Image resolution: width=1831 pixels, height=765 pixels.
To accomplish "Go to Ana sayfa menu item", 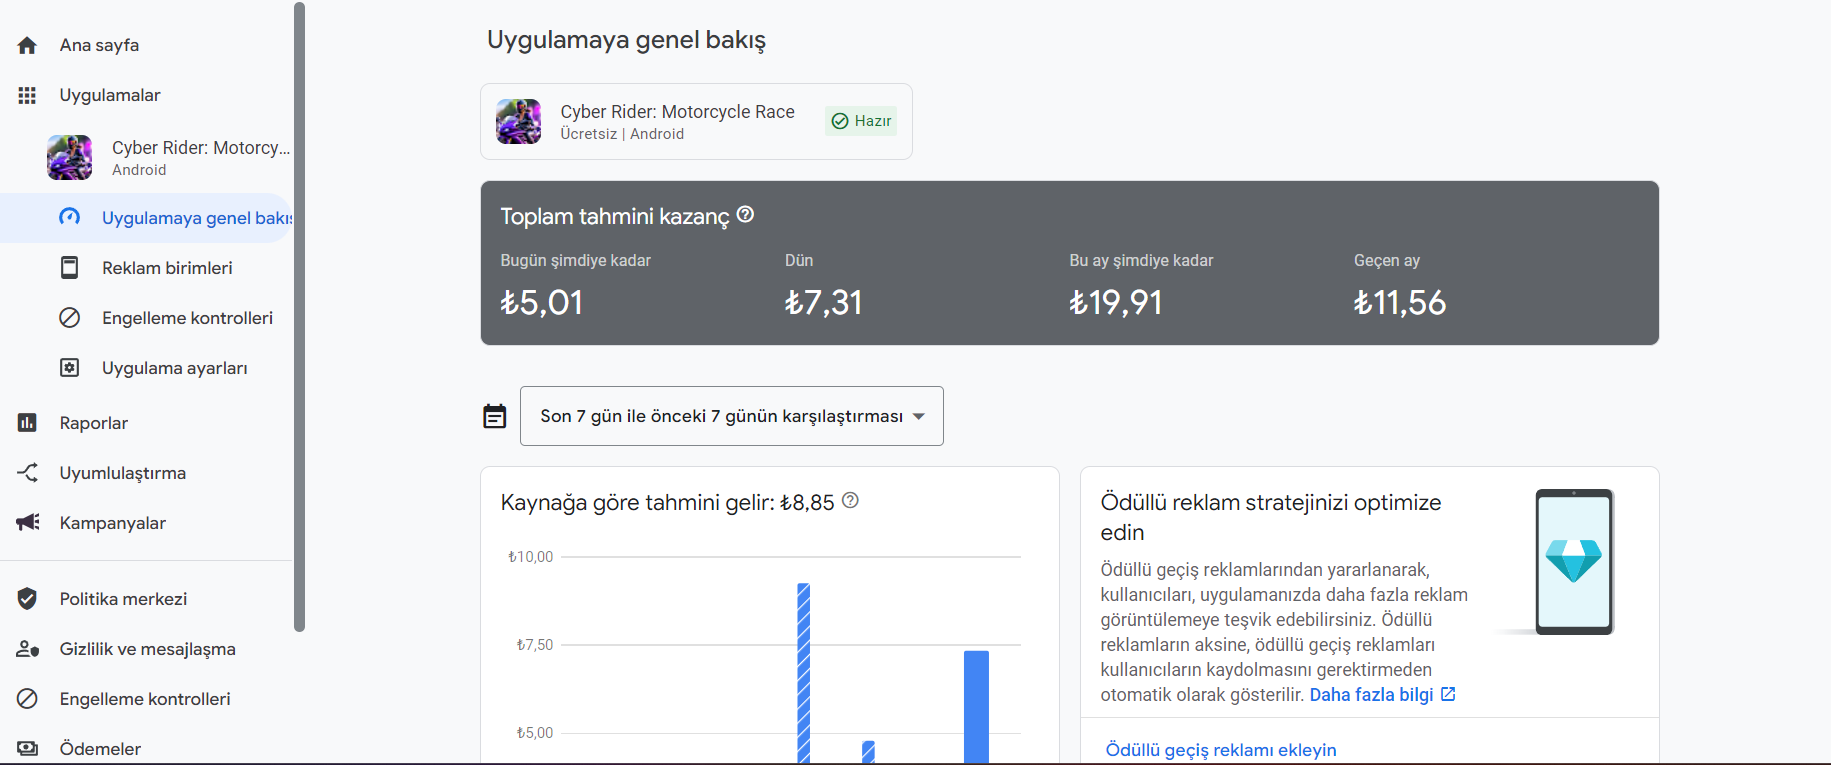I will coord(99,45).
